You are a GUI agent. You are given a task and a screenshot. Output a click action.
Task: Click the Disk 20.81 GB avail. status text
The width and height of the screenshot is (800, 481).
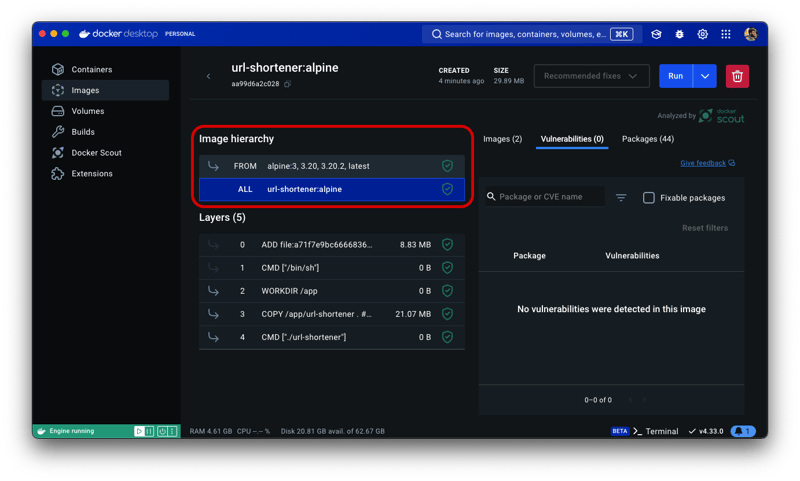coord(333,432)
